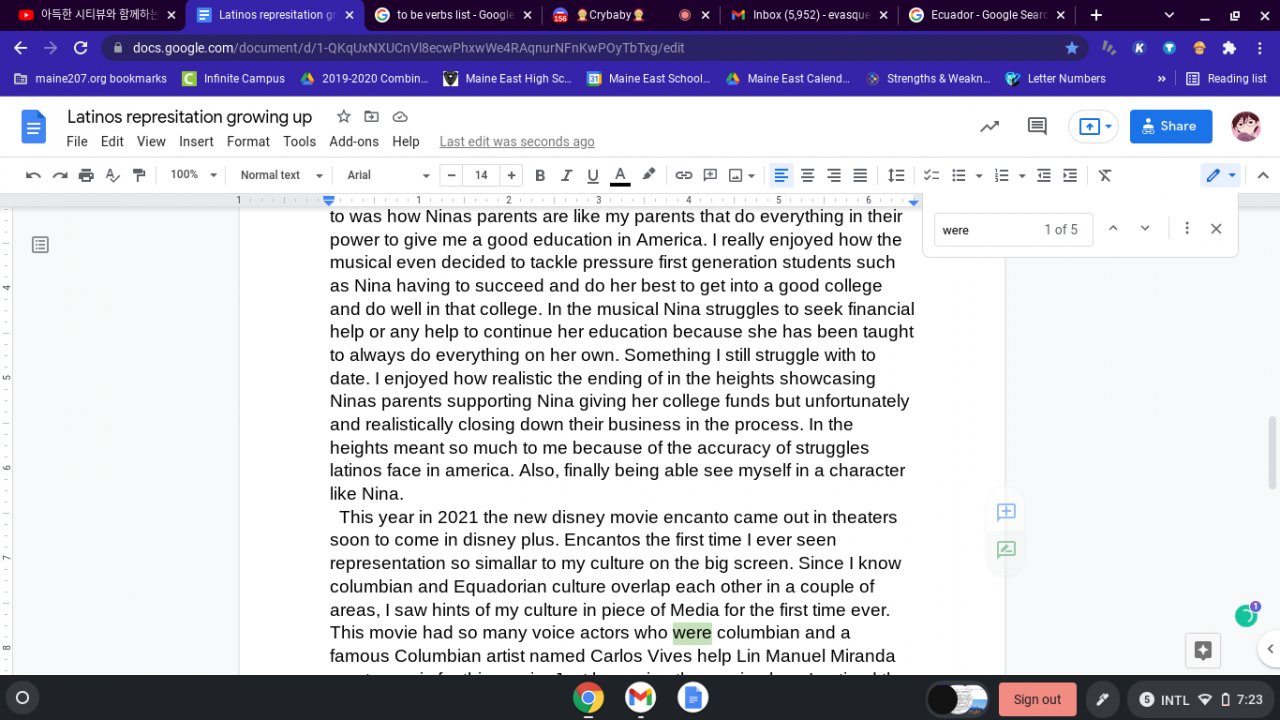1280x720 pixels.
Task: Run spelling and grammar check
Action: click(113, 175)
